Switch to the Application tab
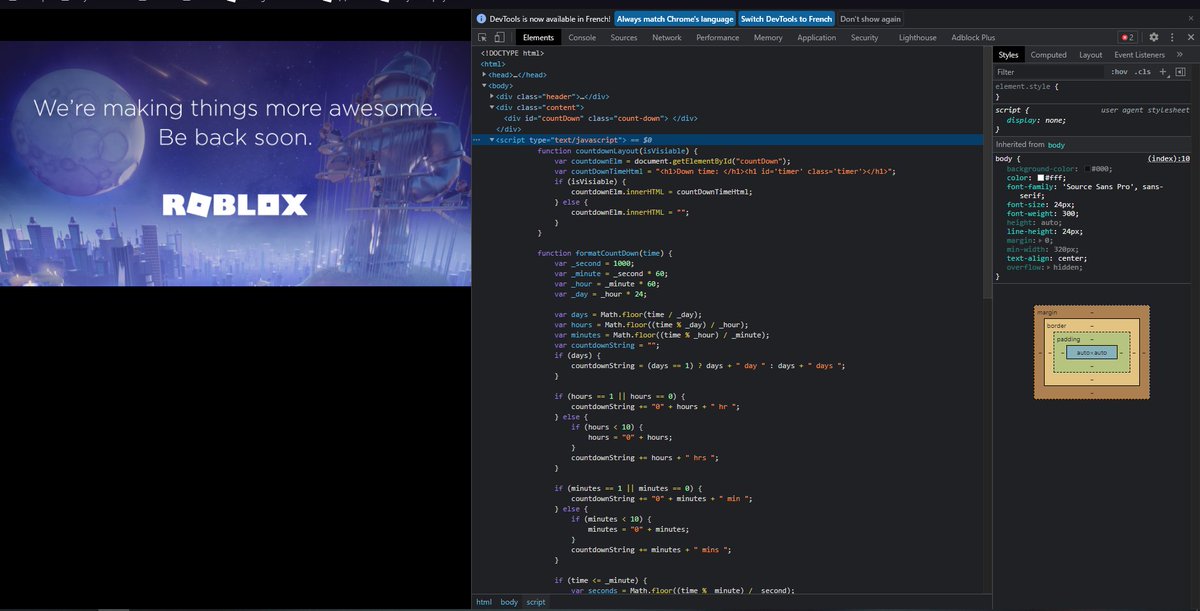 click(816, 37)
